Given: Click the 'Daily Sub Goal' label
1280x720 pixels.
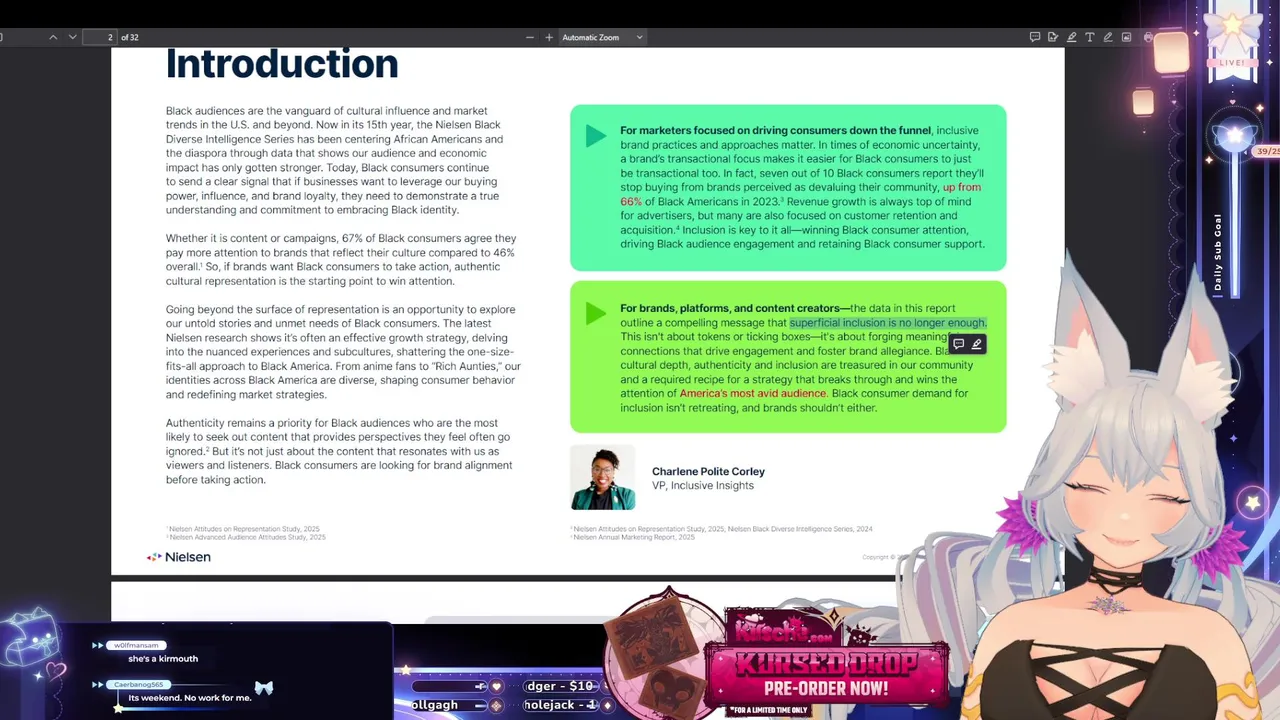Looking at the screenshot, I should point(1218,252).
